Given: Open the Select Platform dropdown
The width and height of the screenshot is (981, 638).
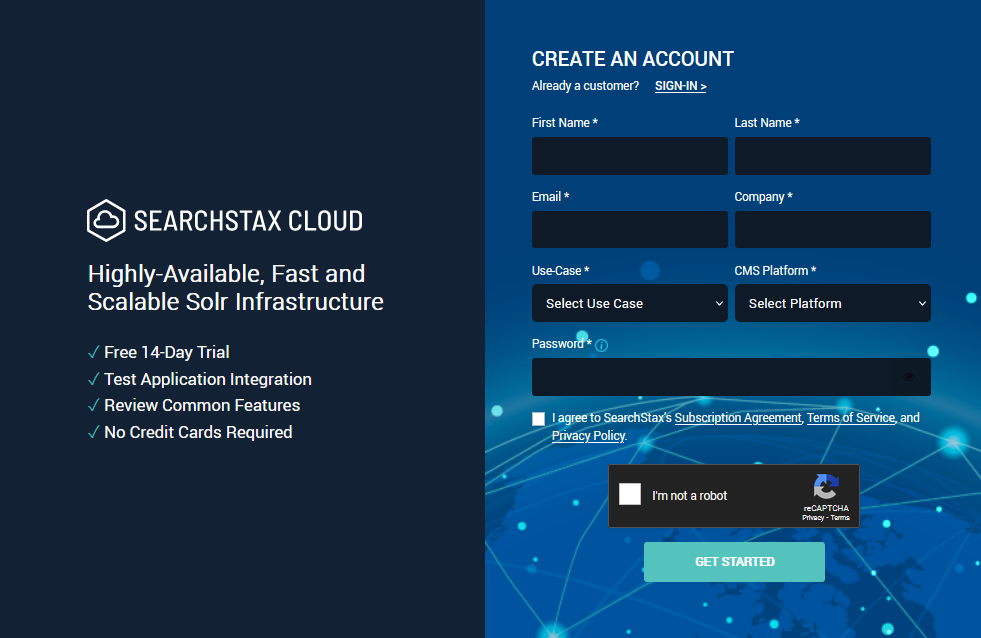Looking at the screenshot, I should click(x=832, y=303).
